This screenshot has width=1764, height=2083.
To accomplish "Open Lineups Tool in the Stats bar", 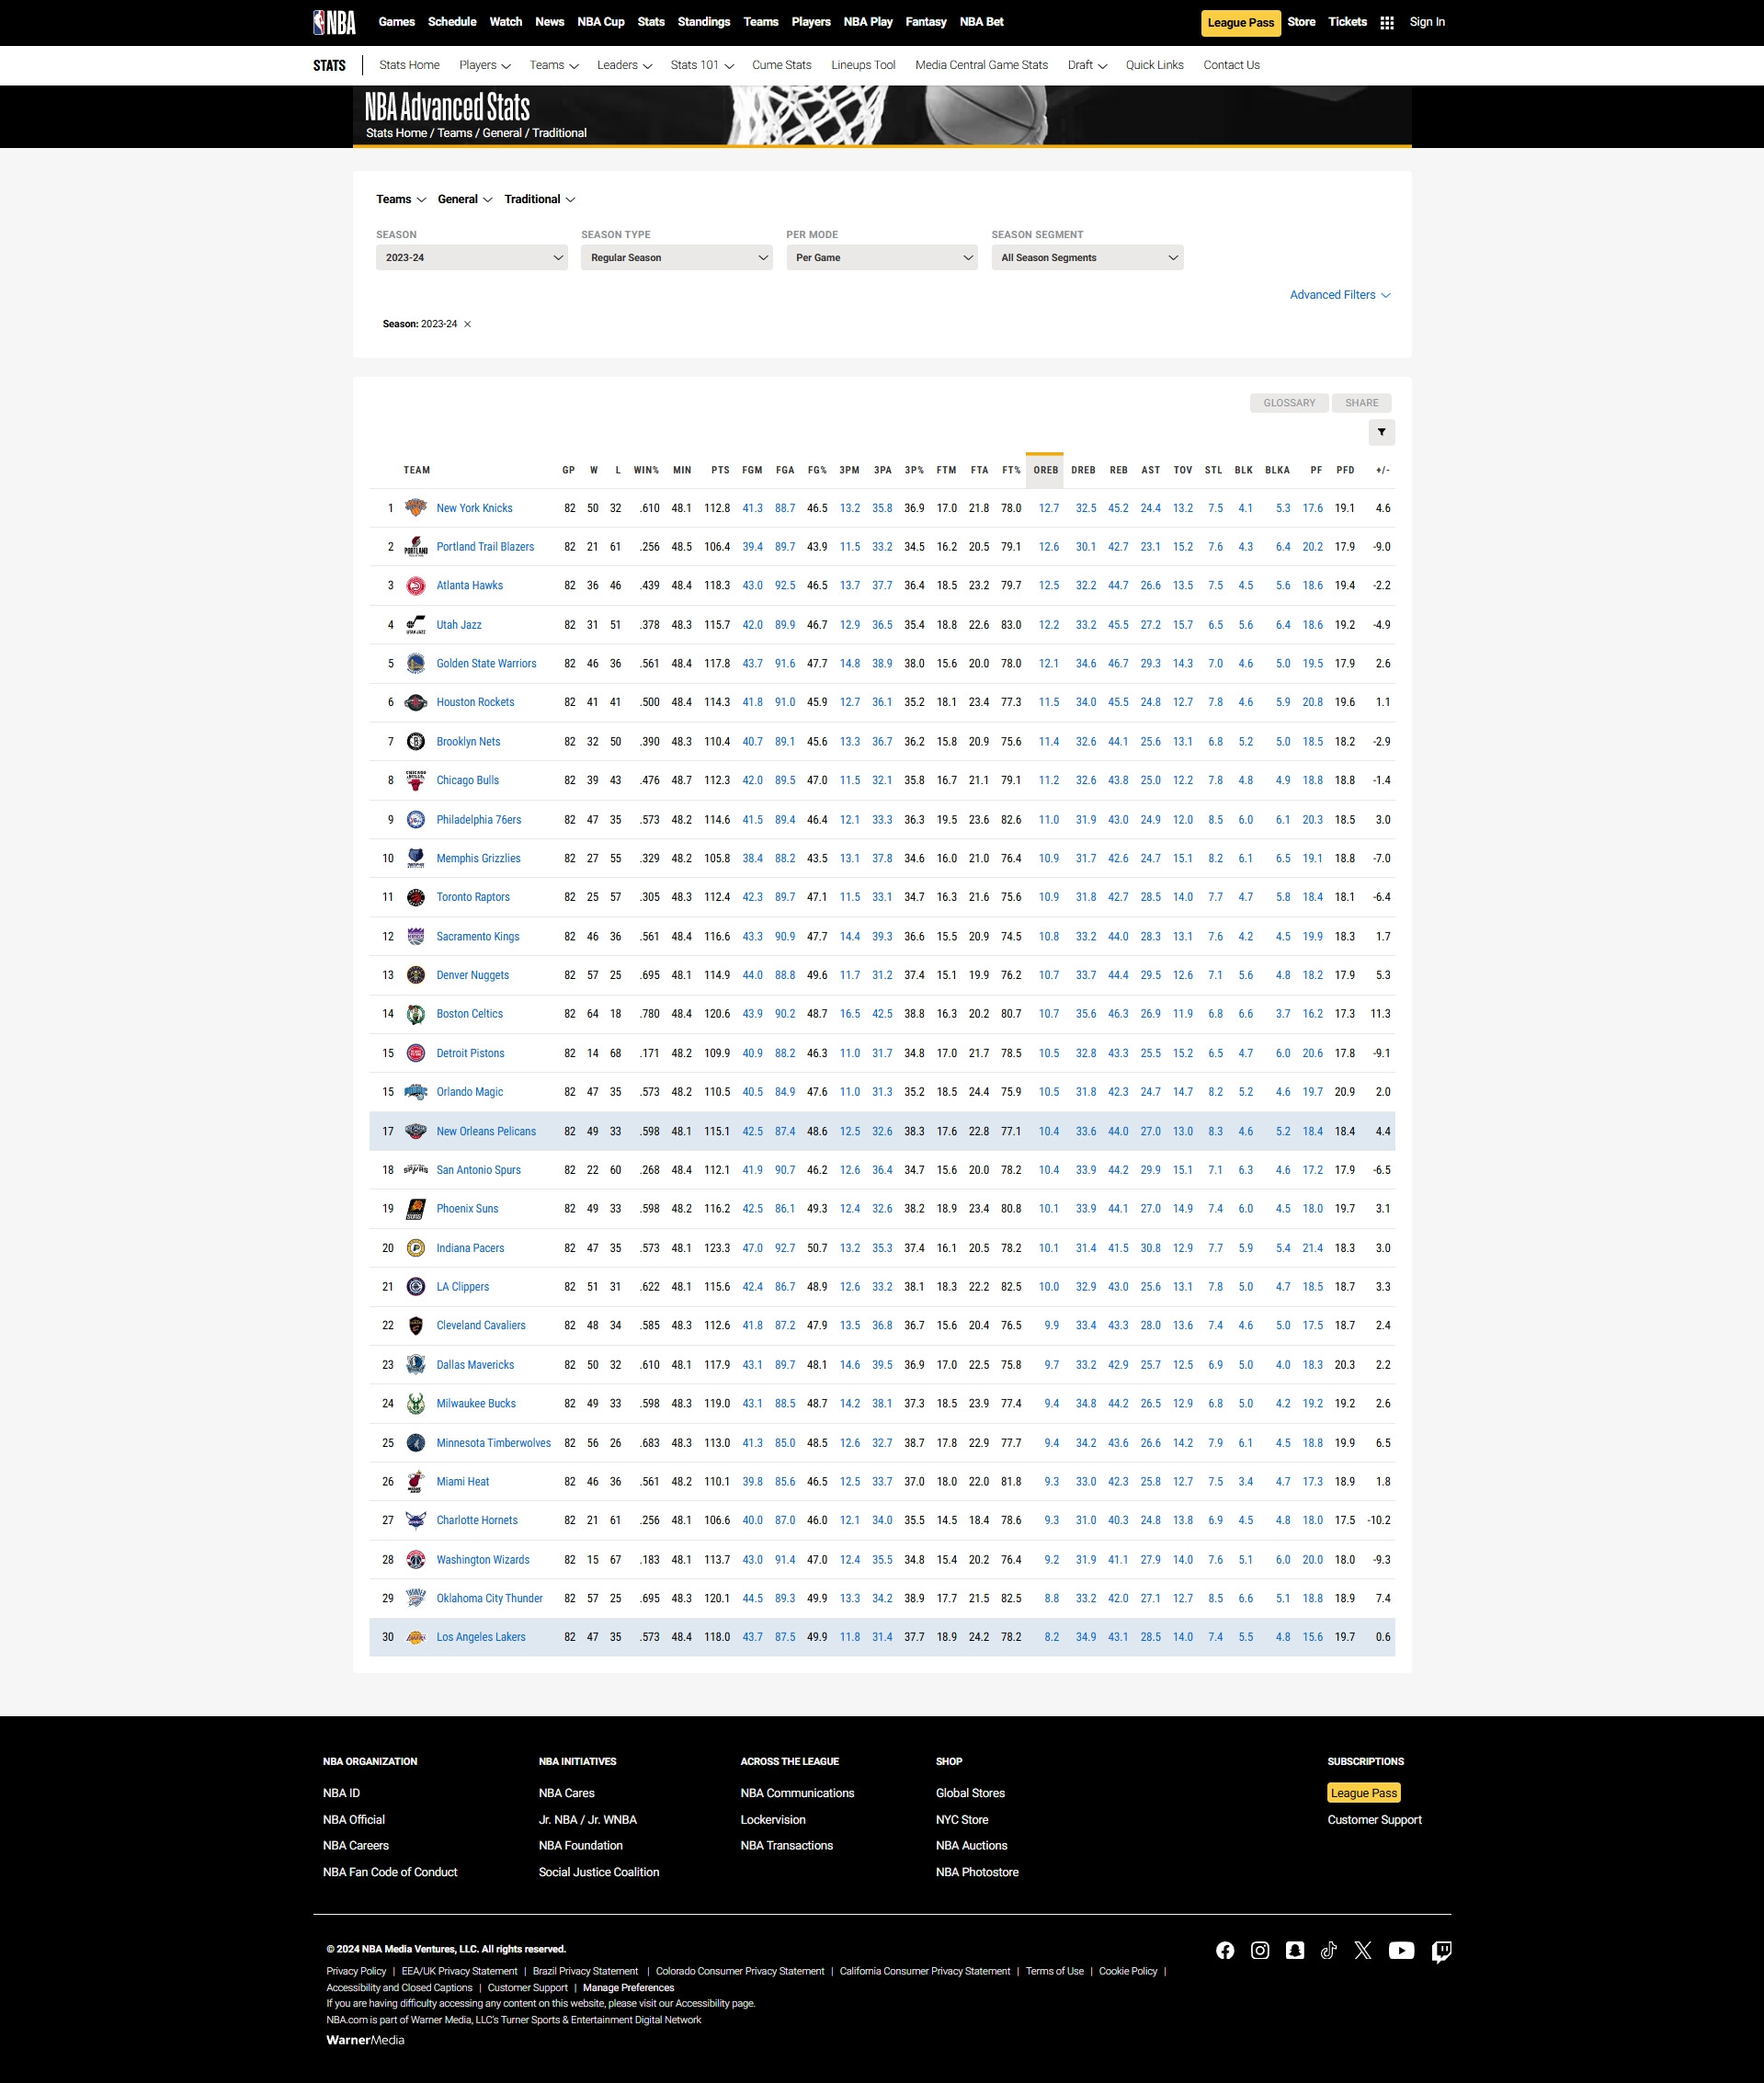I will click(863, 65).
